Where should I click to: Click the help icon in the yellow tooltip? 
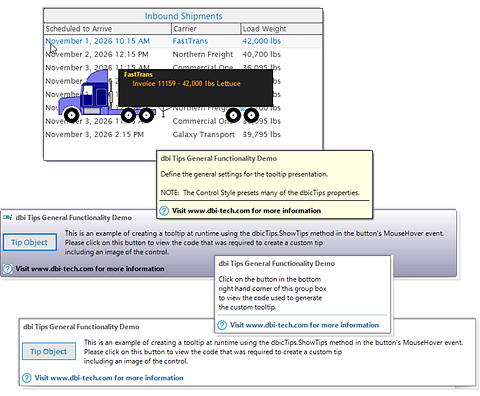[x=164, y=211]
